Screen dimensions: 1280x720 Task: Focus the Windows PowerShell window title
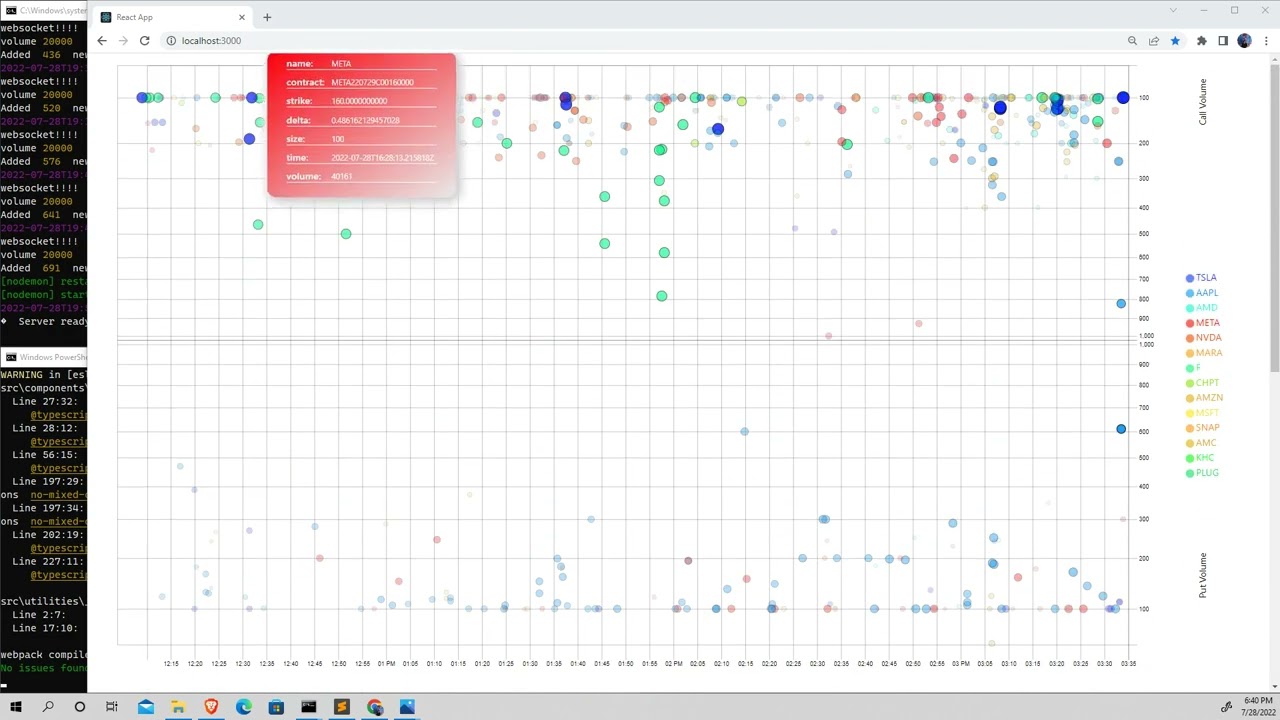tap(53, 357)
